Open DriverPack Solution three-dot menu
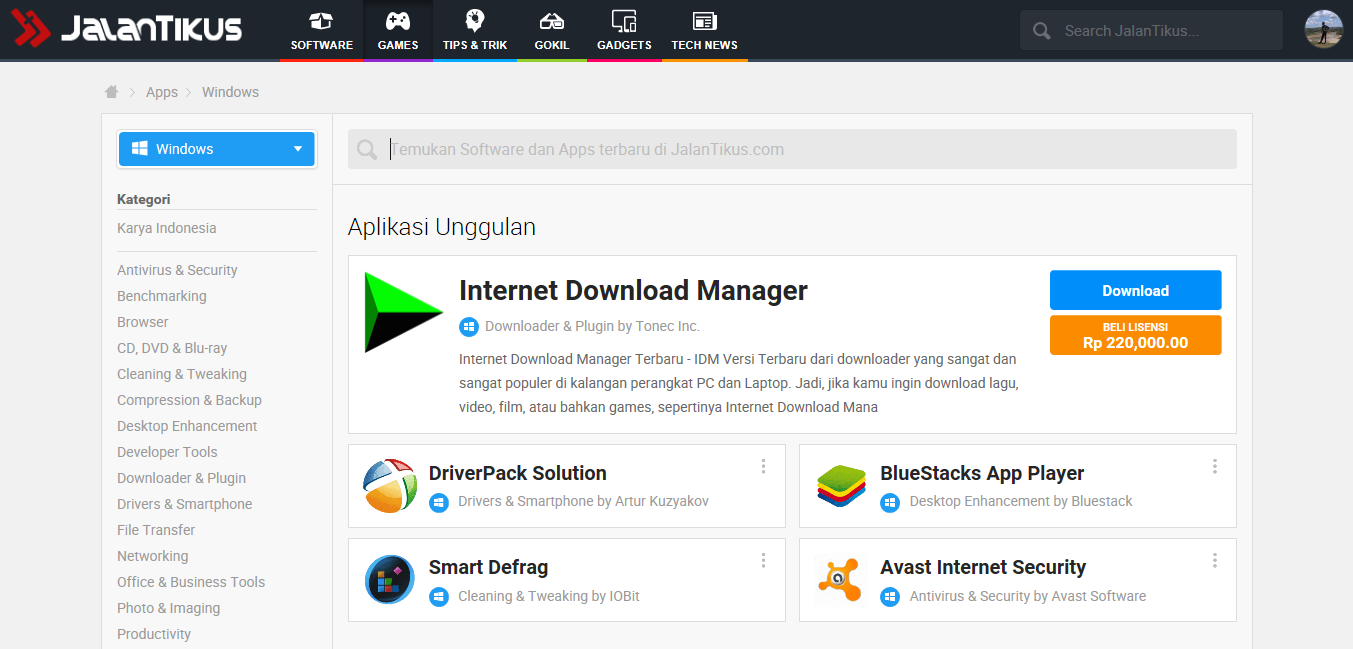 [763, 466]
